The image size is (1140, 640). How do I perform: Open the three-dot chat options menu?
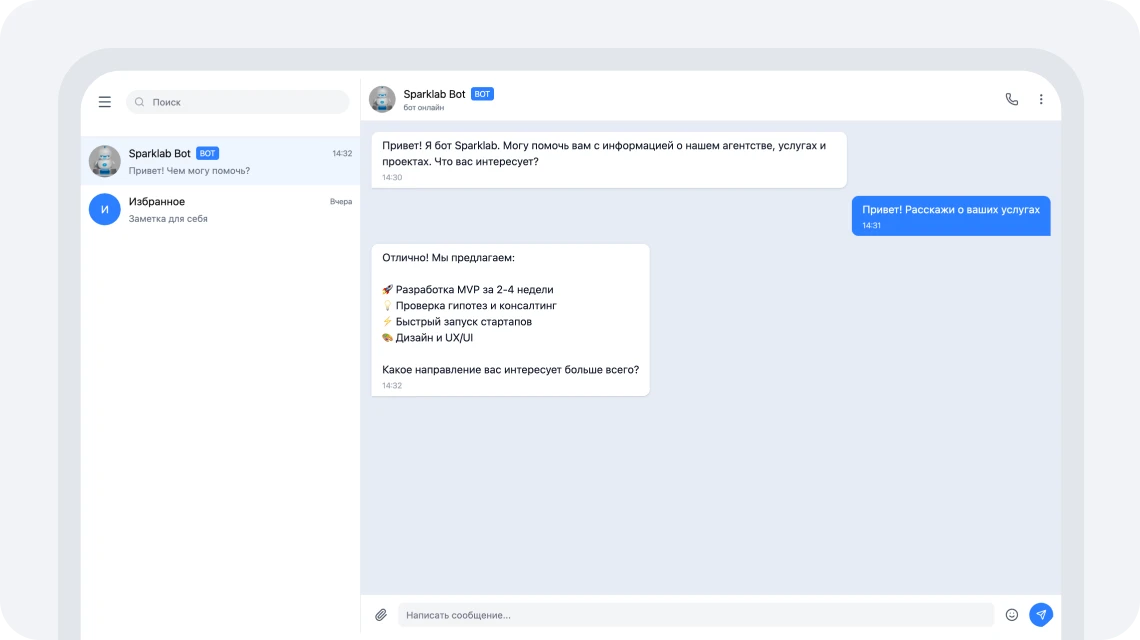[x=1041, y=99]
